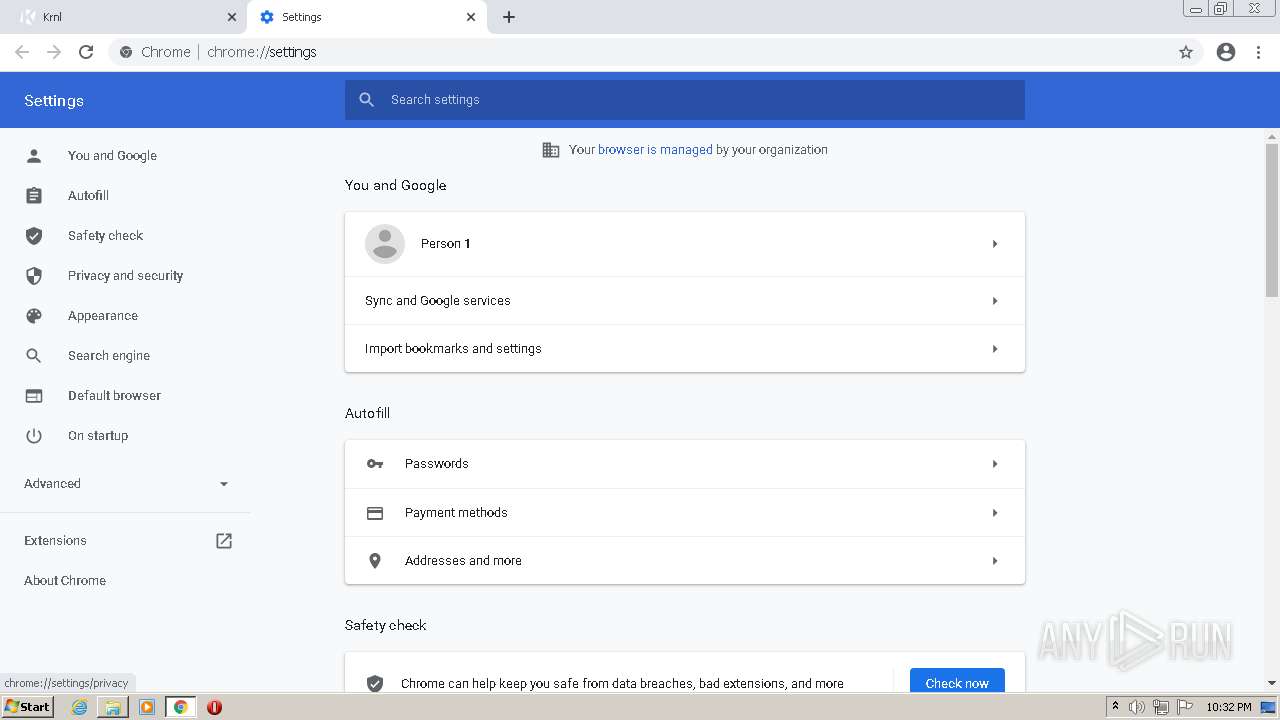Expand the Passwords row arrow
Viewport: 1280px width, 720px height.
(995, 464)
